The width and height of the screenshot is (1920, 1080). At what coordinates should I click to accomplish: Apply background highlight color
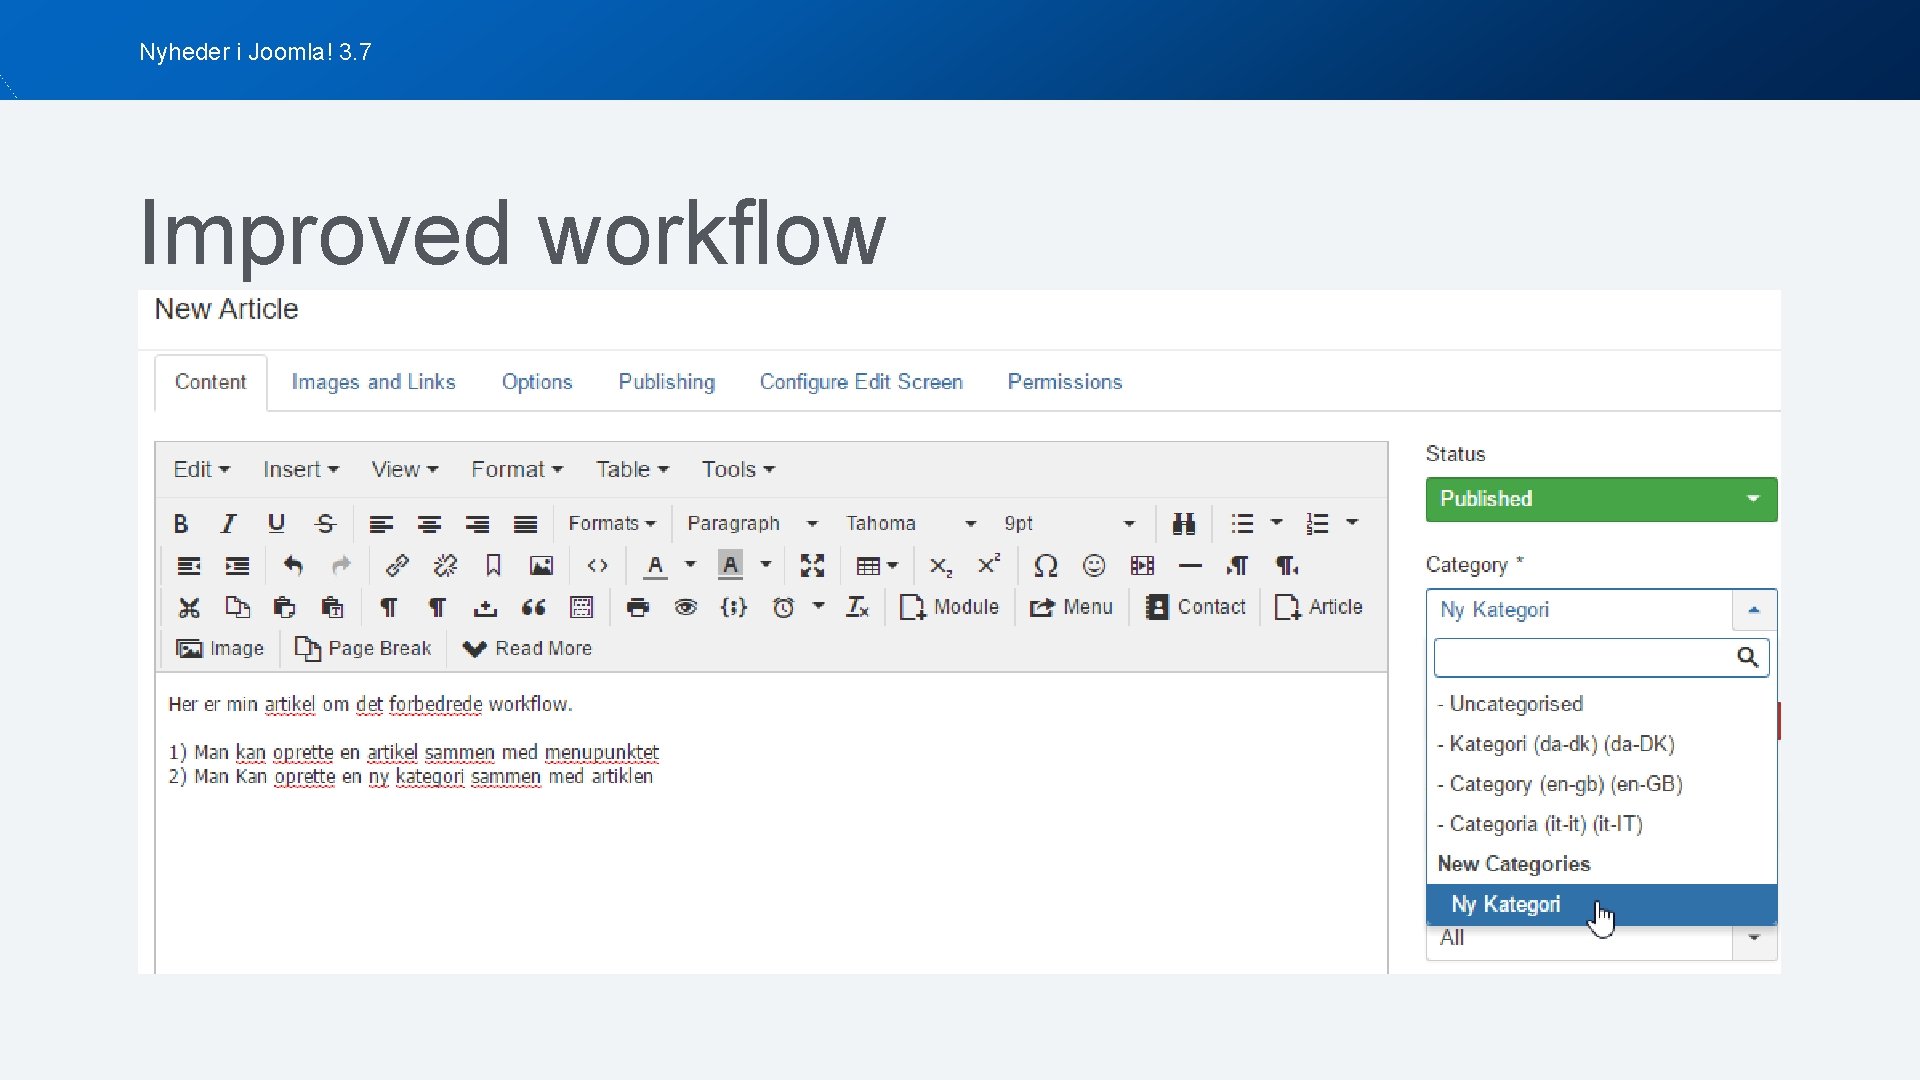(x=731, y=566)
